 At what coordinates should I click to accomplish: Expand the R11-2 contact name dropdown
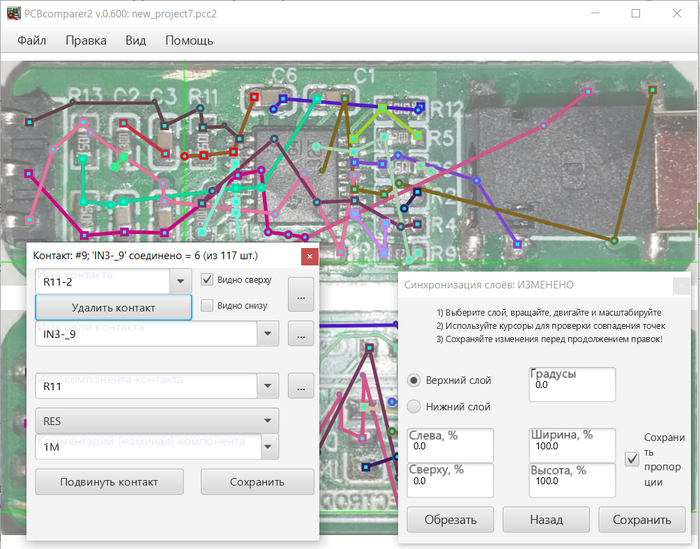tap(180, 282)
